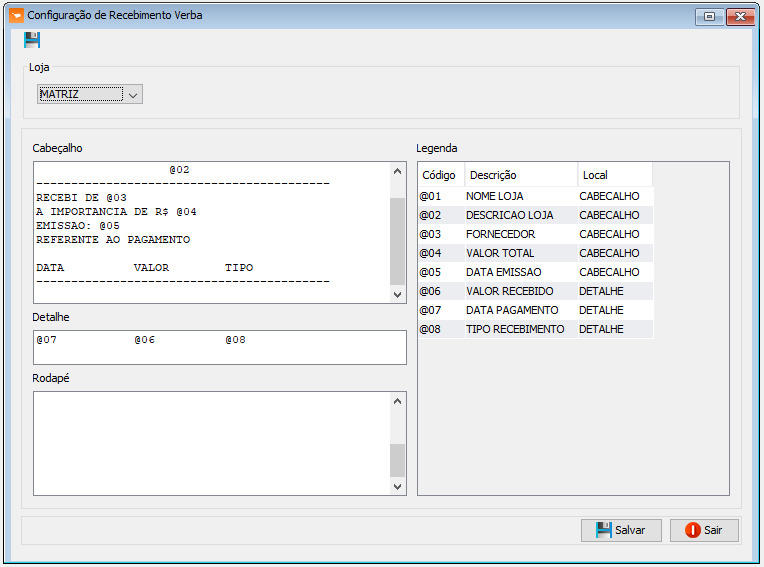The image size is (764, 567).
Task: Select the @01 NOME LOJA legend row
Action: [x=535, y=196]
